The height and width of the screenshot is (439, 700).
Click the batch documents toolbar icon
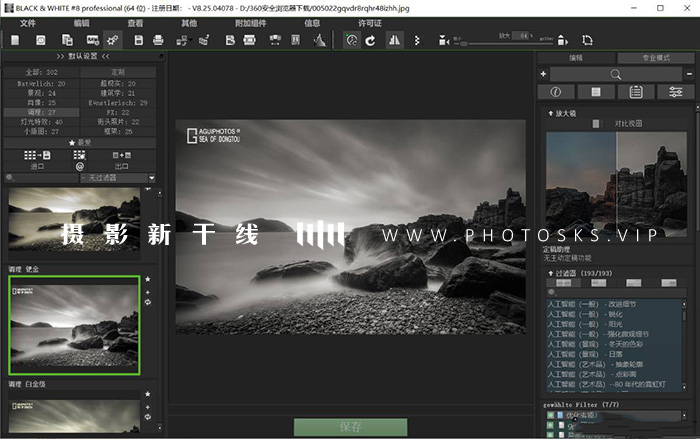tap(67, 41)
